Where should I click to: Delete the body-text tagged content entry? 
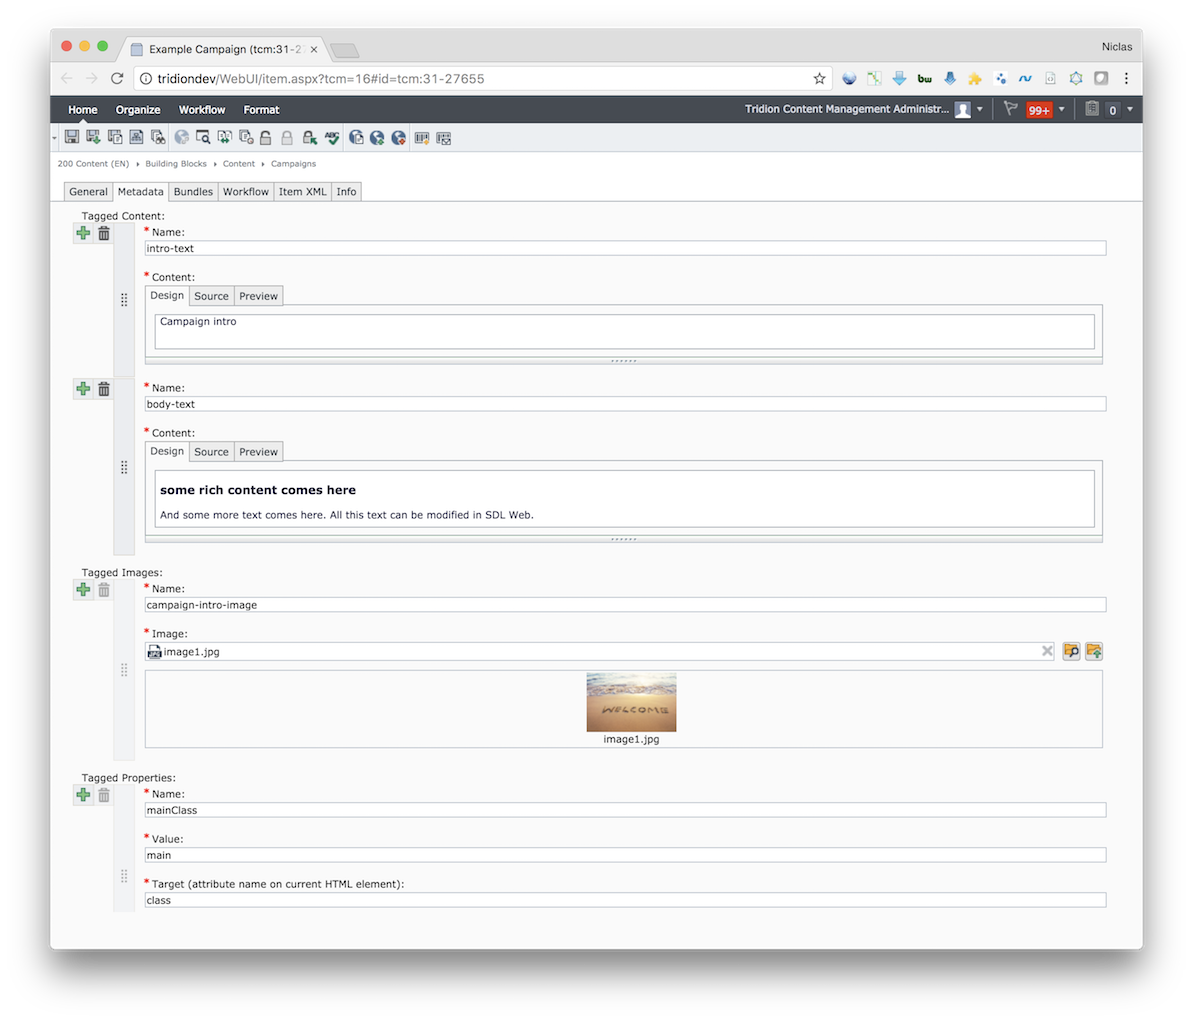point(104,389)
